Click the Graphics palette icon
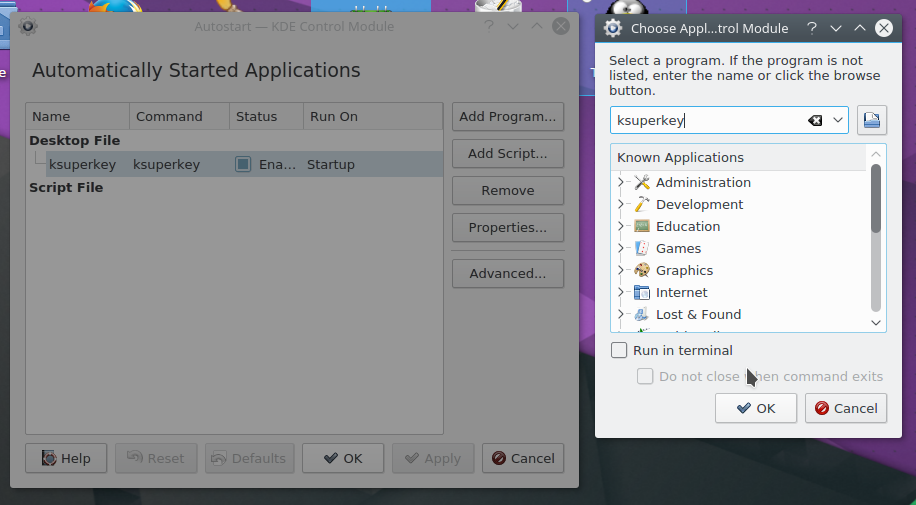 click(x=642, y=271)
